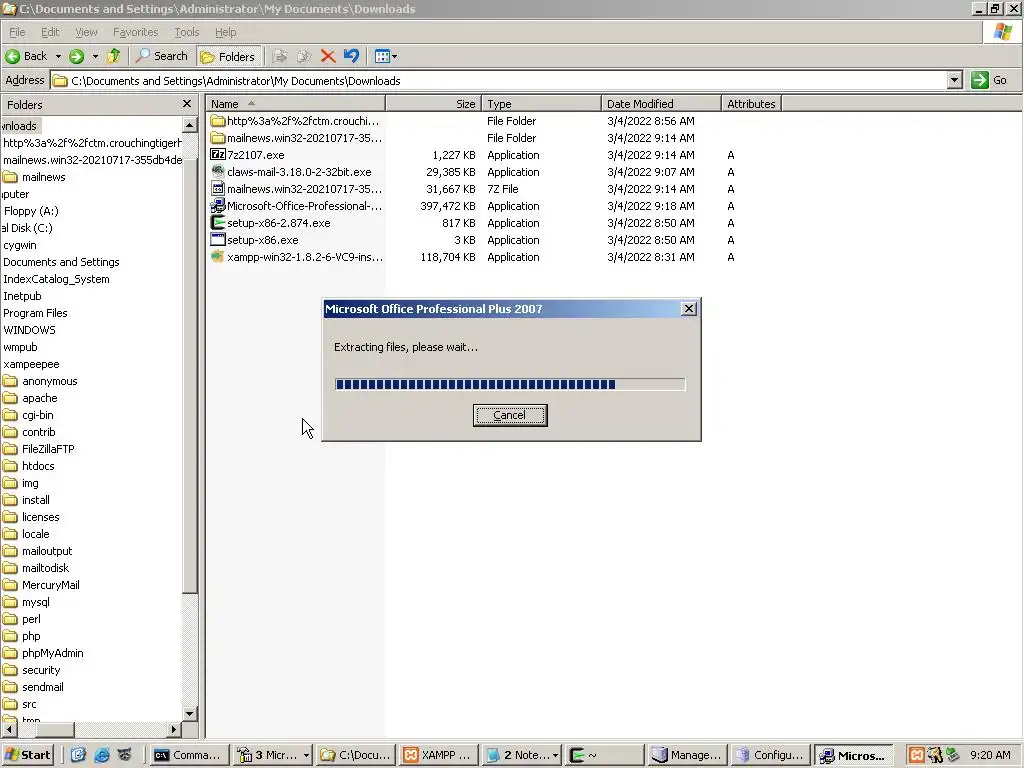The height and width of the screenshot is (768, 1024).
Task: Select the mailnews.win32 folder icon in file list
Action: point(217,138)
